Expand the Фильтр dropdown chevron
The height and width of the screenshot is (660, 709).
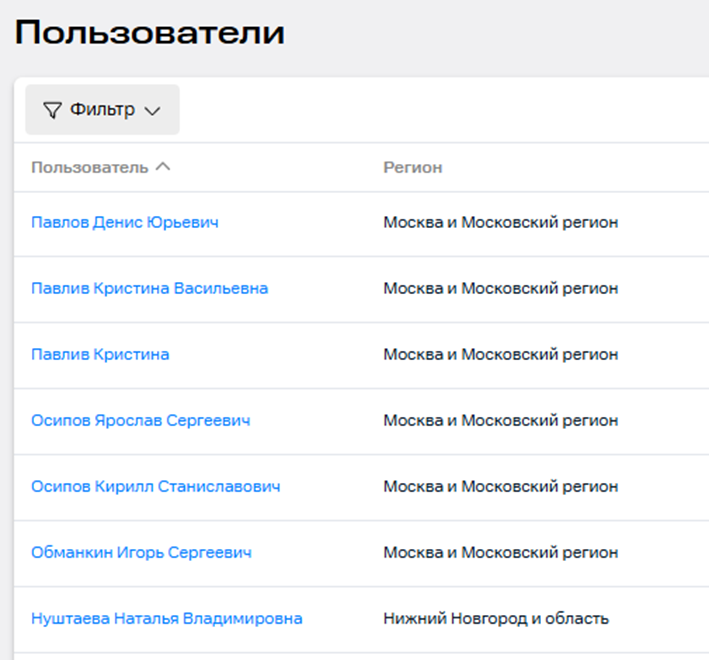tap(152, 111)
